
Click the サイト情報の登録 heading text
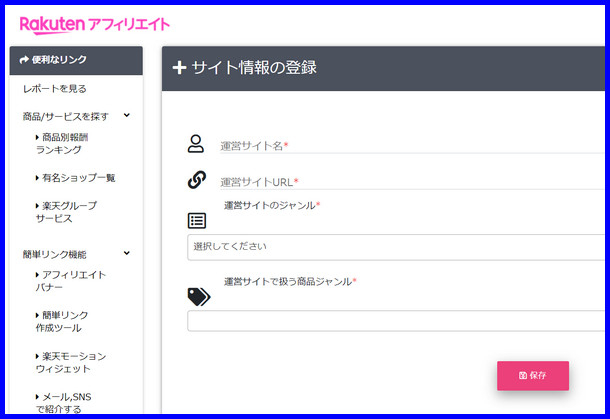pos(254,67)
